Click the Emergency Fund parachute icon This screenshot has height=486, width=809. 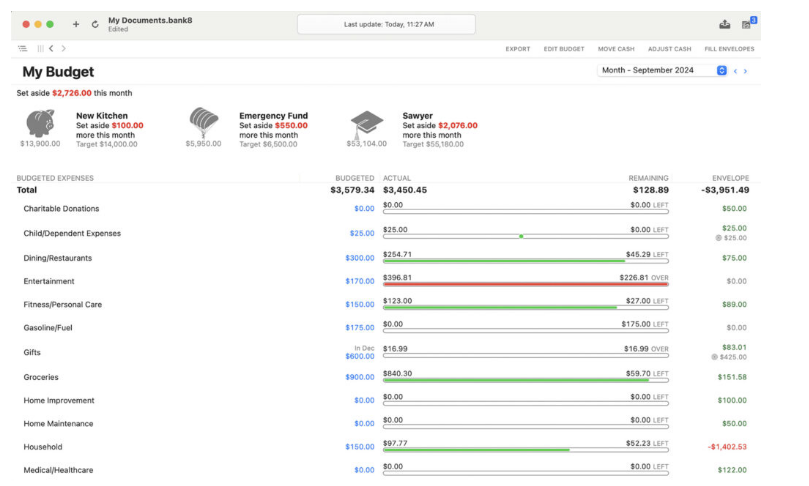tap(203, 124)
